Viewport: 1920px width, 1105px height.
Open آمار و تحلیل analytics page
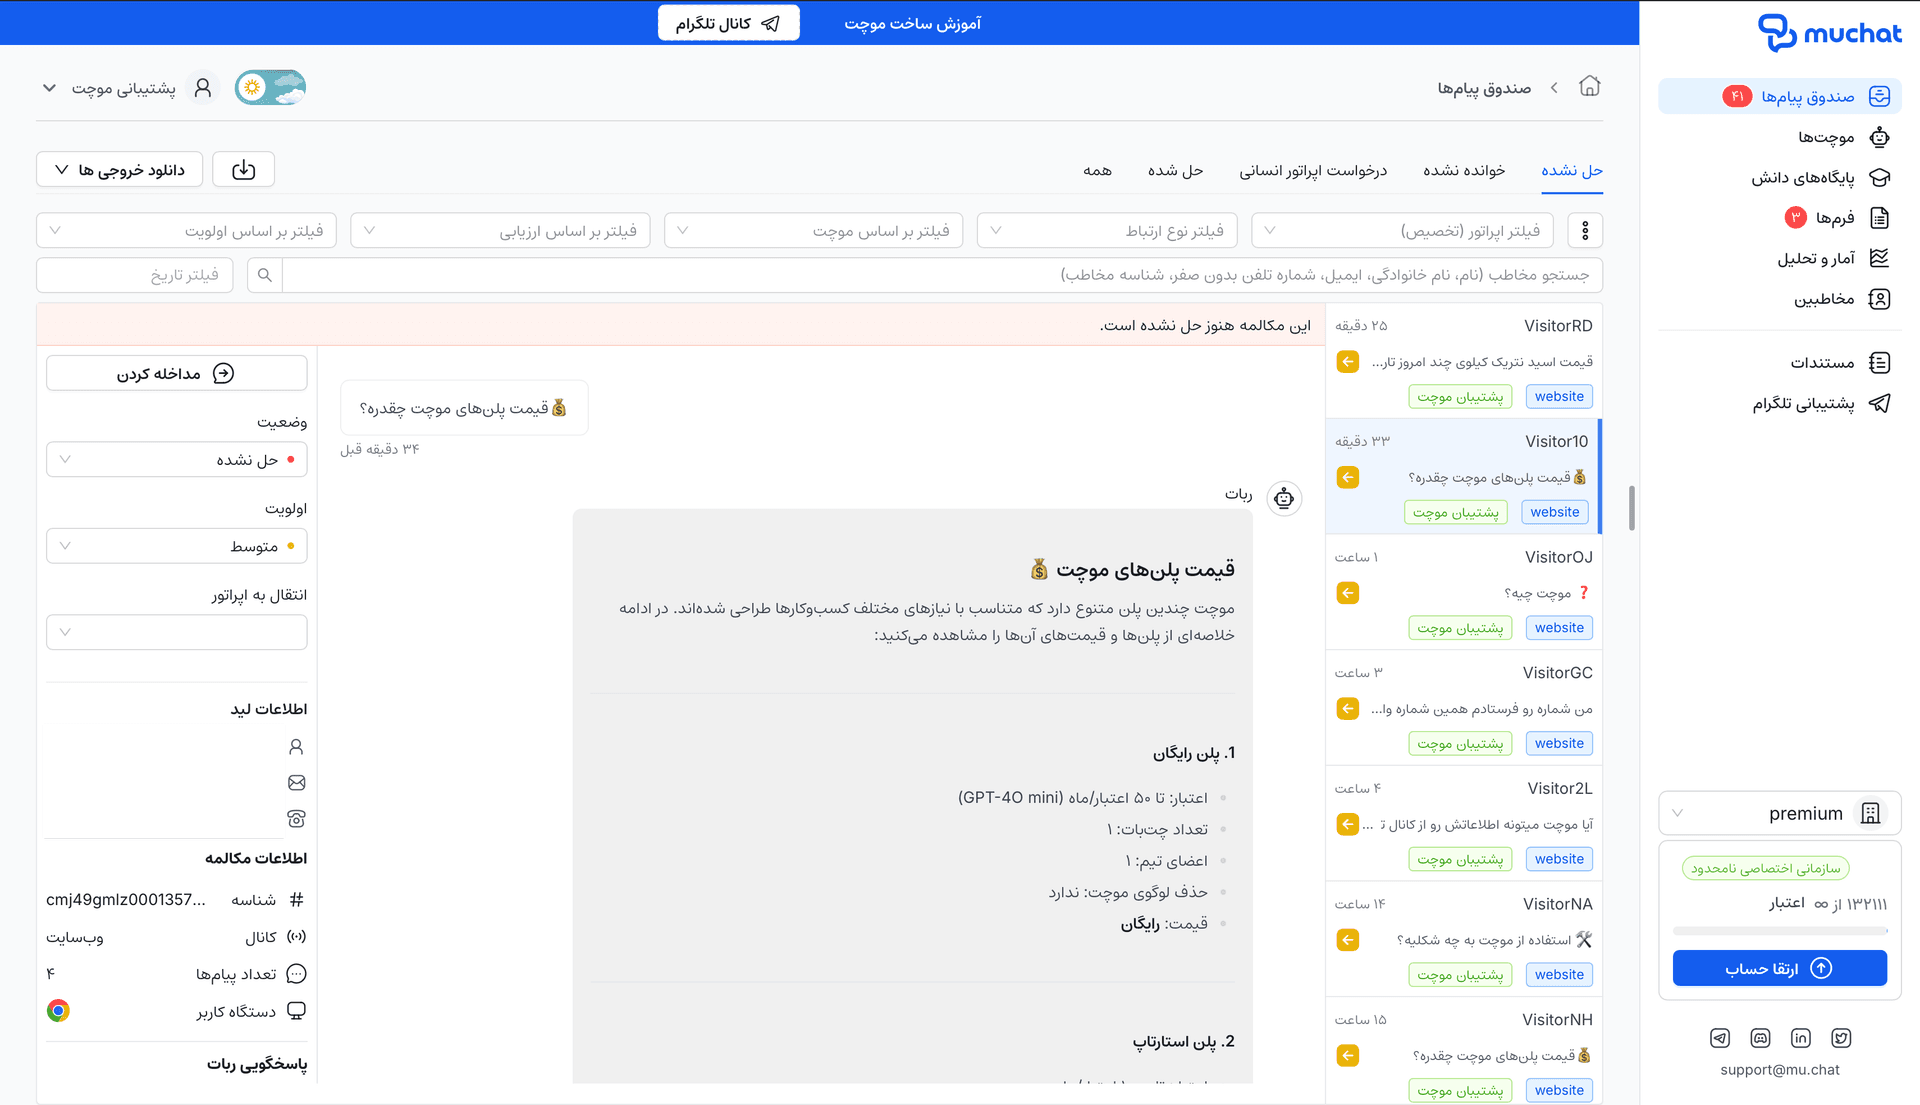[1832, 258]
